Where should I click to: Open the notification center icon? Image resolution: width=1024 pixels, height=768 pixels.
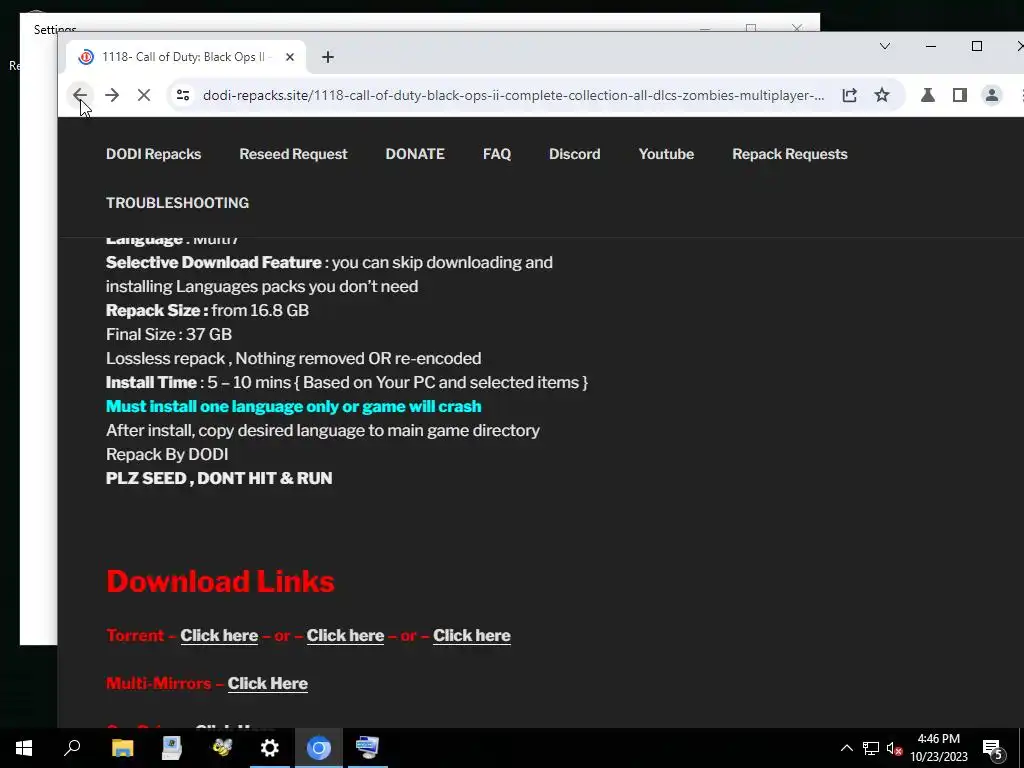(993, 749)
